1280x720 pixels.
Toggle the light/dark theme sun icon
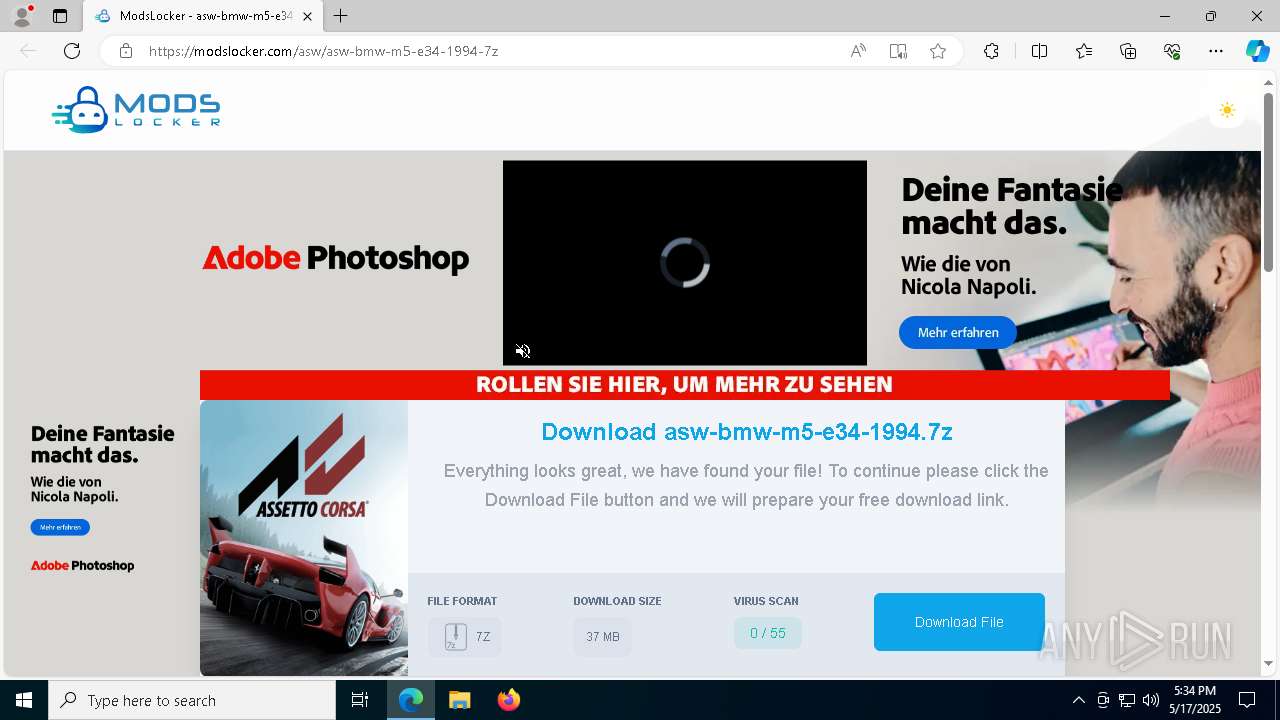tap(1227, 110)
